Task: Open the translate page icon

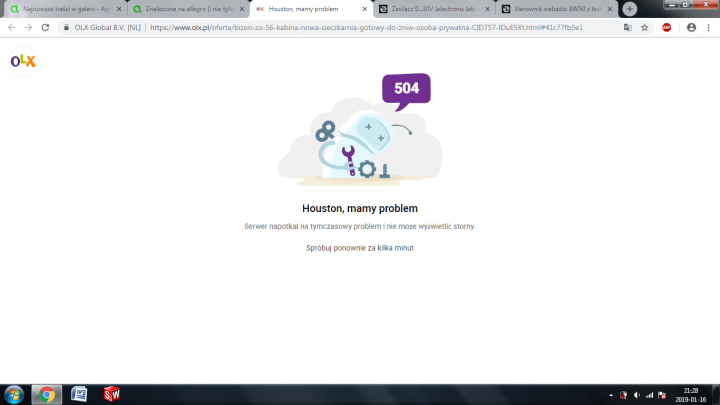Action: pyautogui.click(x=627, y=28)
